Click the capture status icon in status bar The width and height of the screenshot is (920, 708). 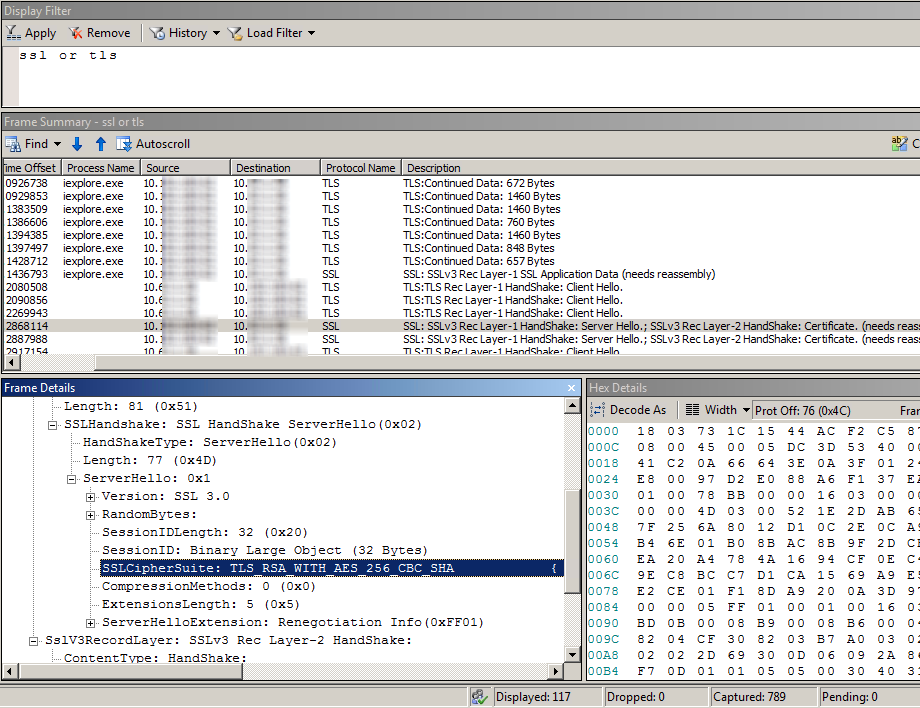point(479,697)
